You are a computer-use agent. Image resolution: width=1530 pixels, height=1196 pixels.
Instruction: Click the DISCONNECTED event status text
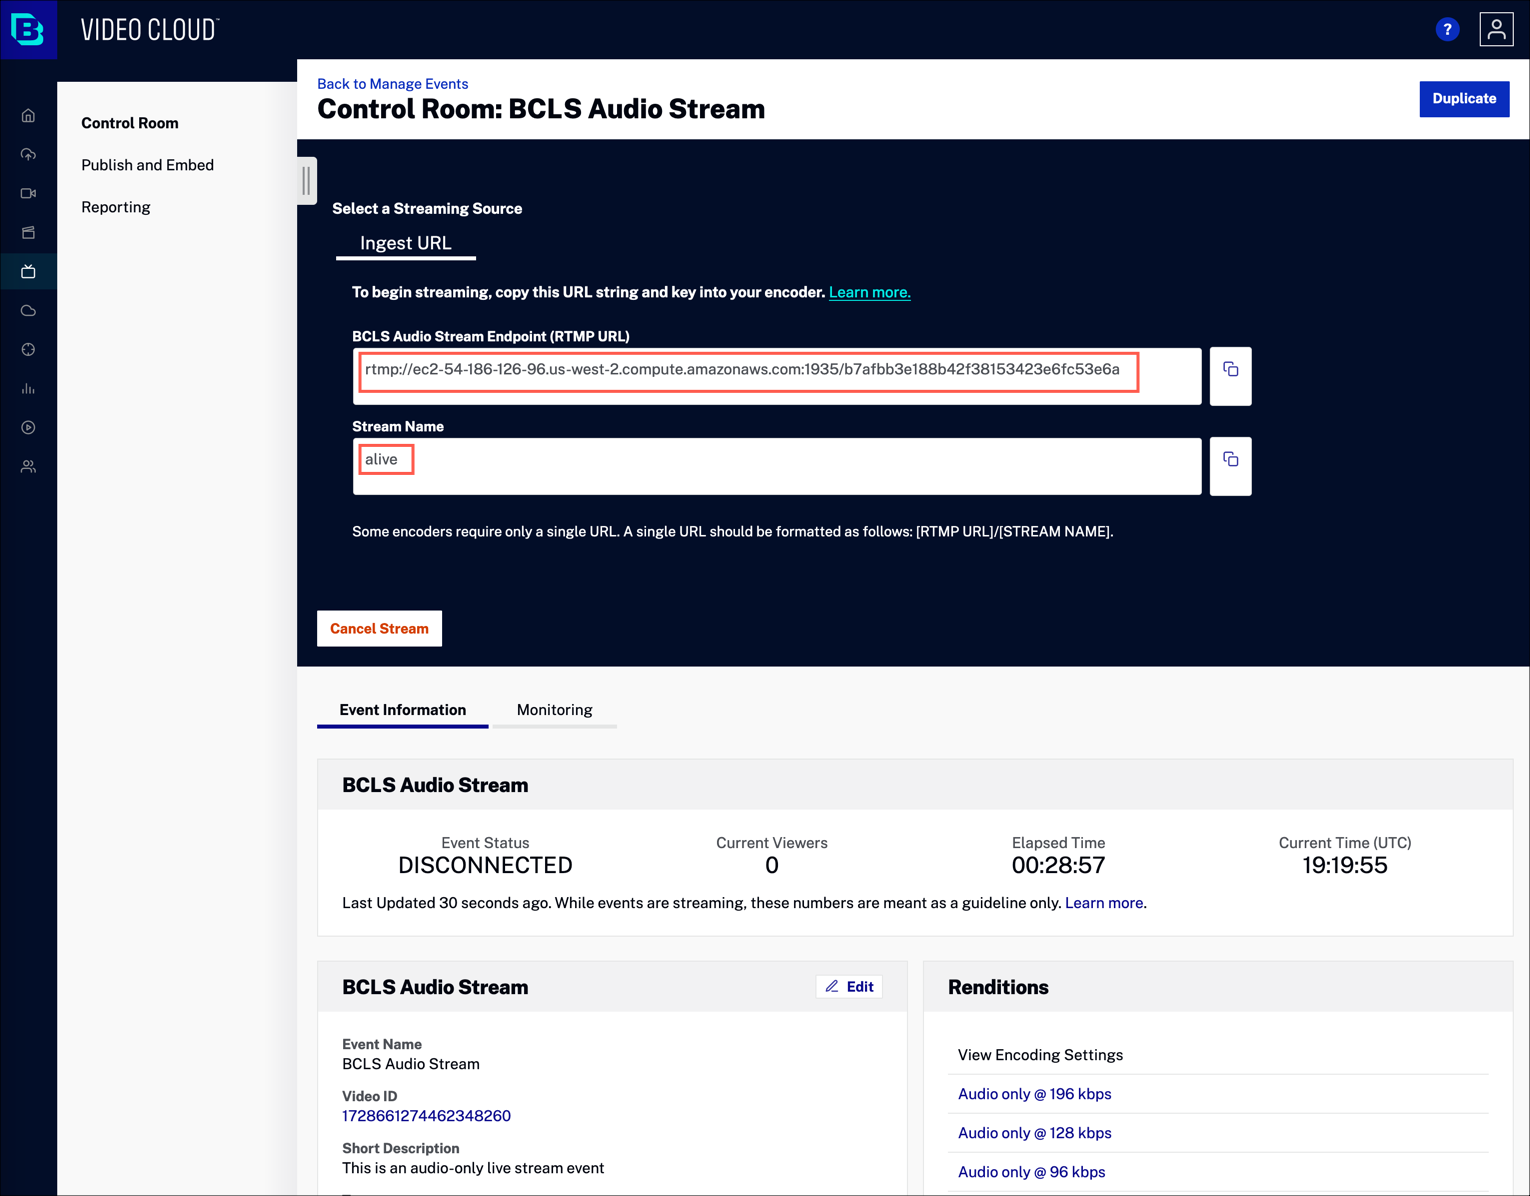pos(485,866)
